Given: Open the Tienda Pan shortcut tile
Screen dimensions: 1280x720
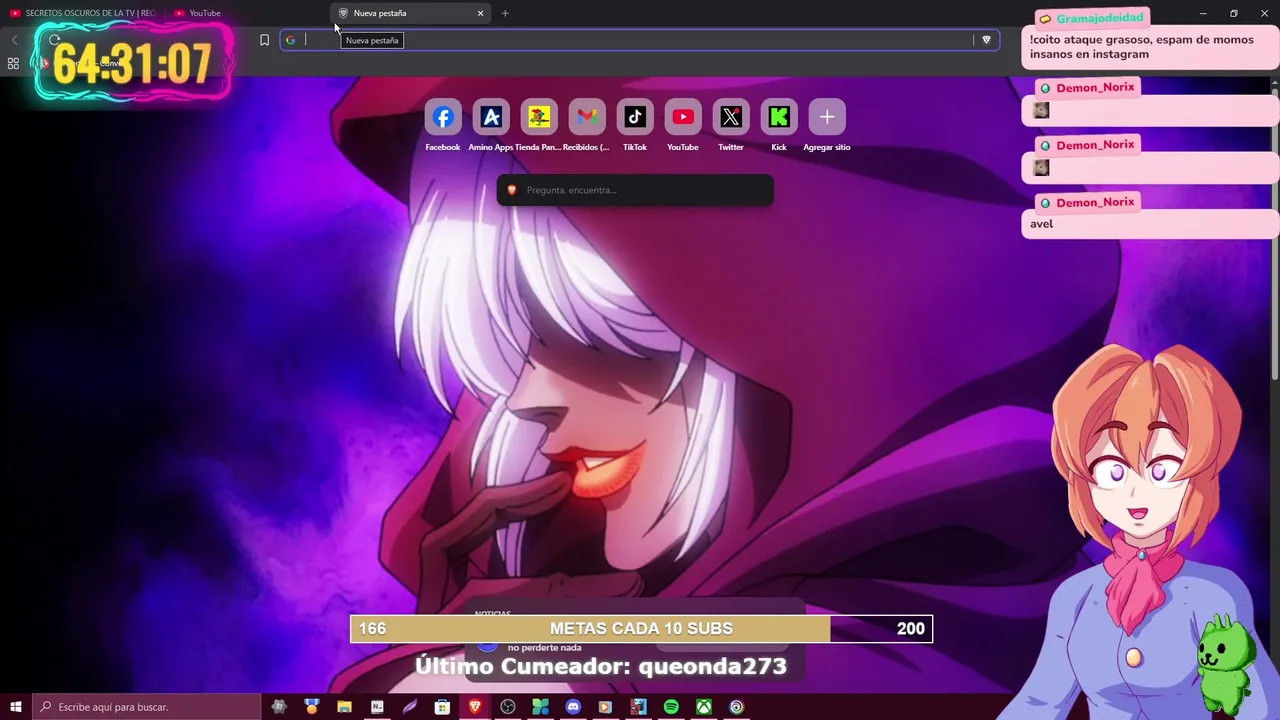Looking at the screenshot, I should pyautogui.click(x=539, y=118).
